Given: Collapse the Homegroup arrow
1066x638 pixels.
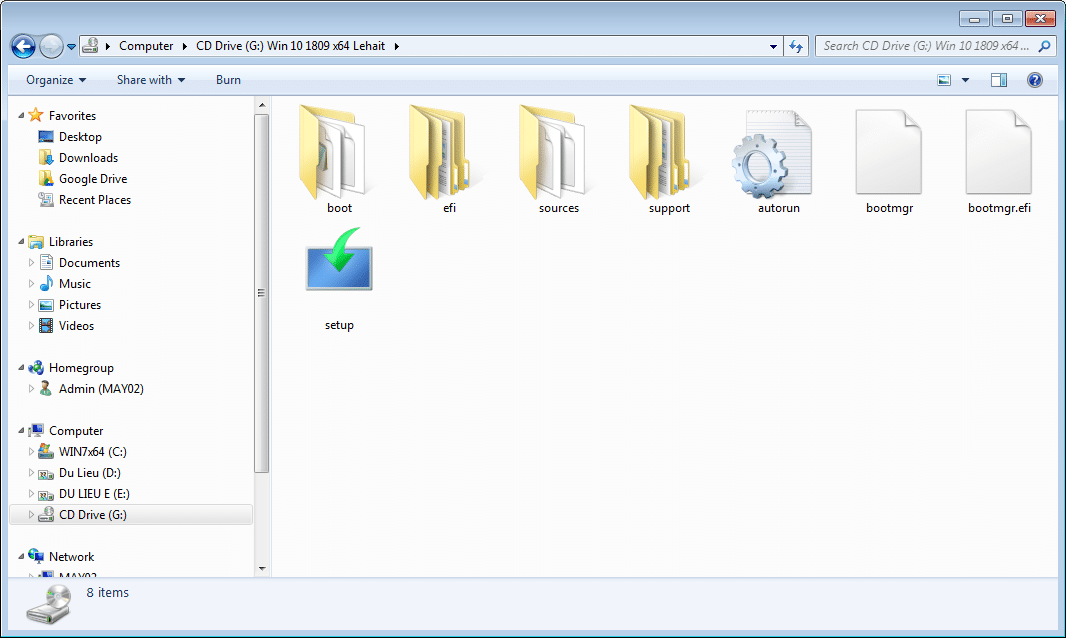Looking at the screenshot, I should pos(21,368).
